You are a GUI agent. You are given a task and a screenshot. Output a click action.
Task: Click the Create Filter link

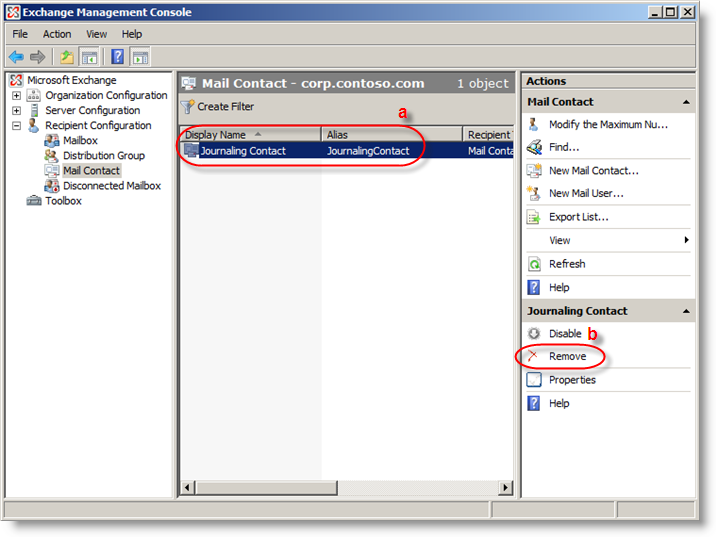226,107
